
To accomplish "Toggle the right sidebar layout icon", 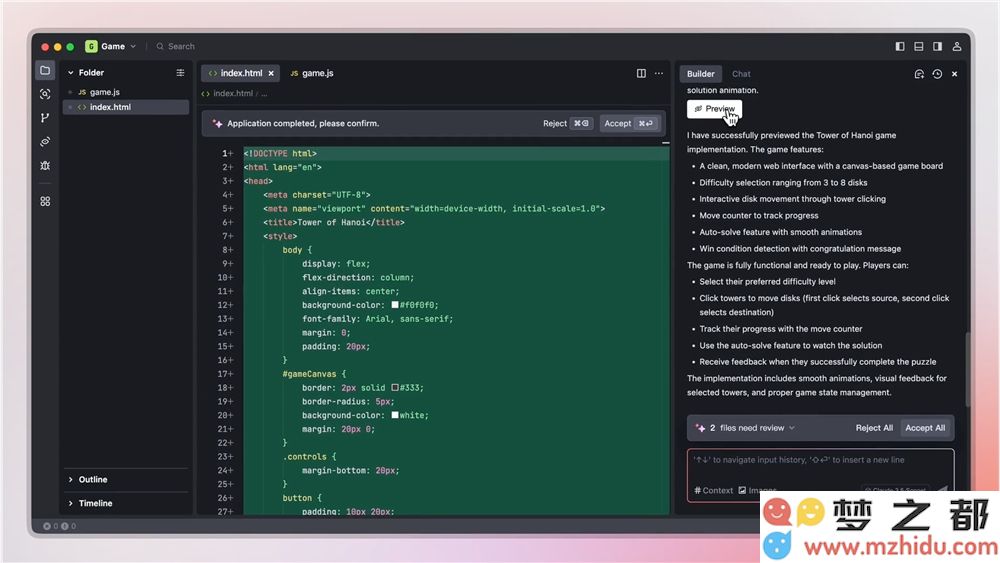I will pyautogui.click(x=937, y=47).
